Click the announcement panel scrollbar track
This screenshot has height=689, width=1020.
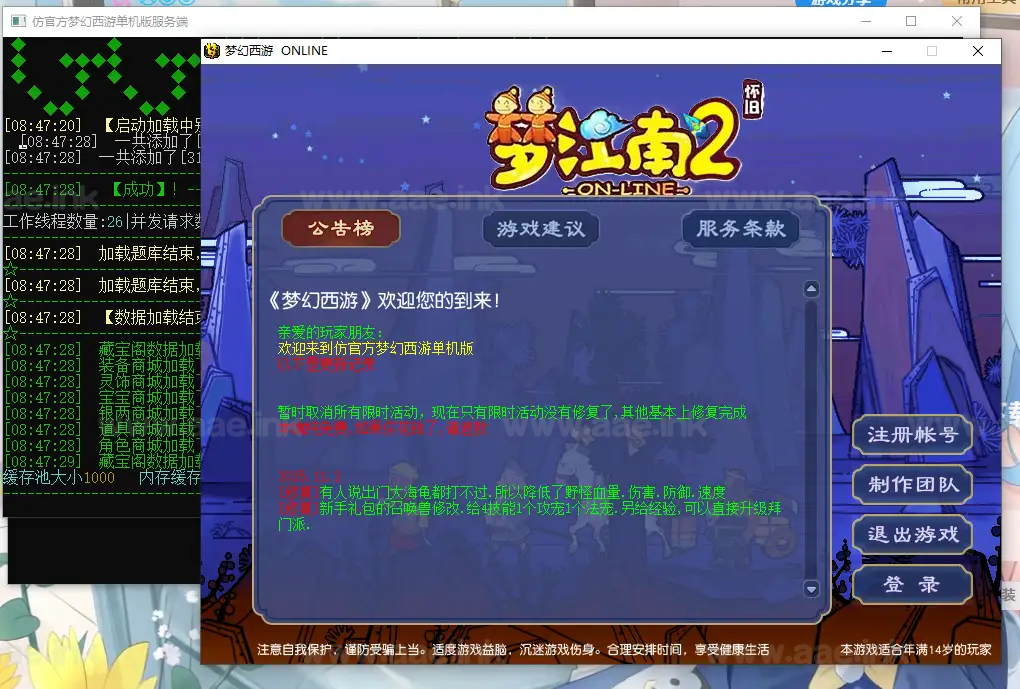tap(811, 440)
